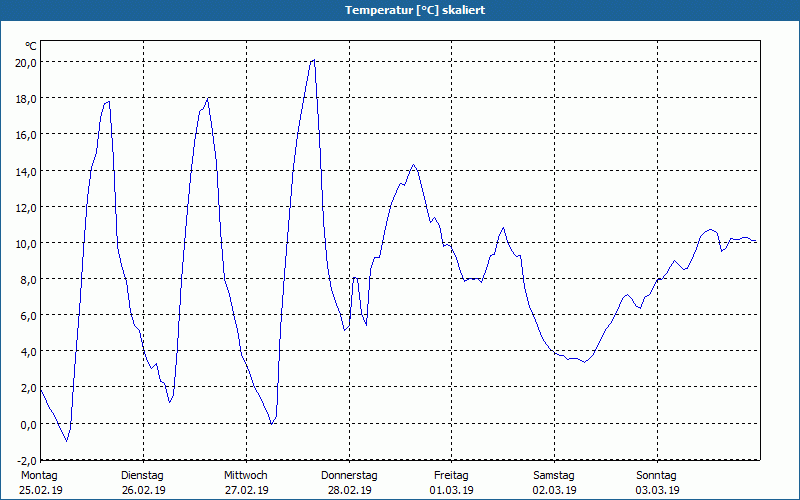Click the °C unit label
The width and height of the screenshot is (800, 500).
click(31, 46)
